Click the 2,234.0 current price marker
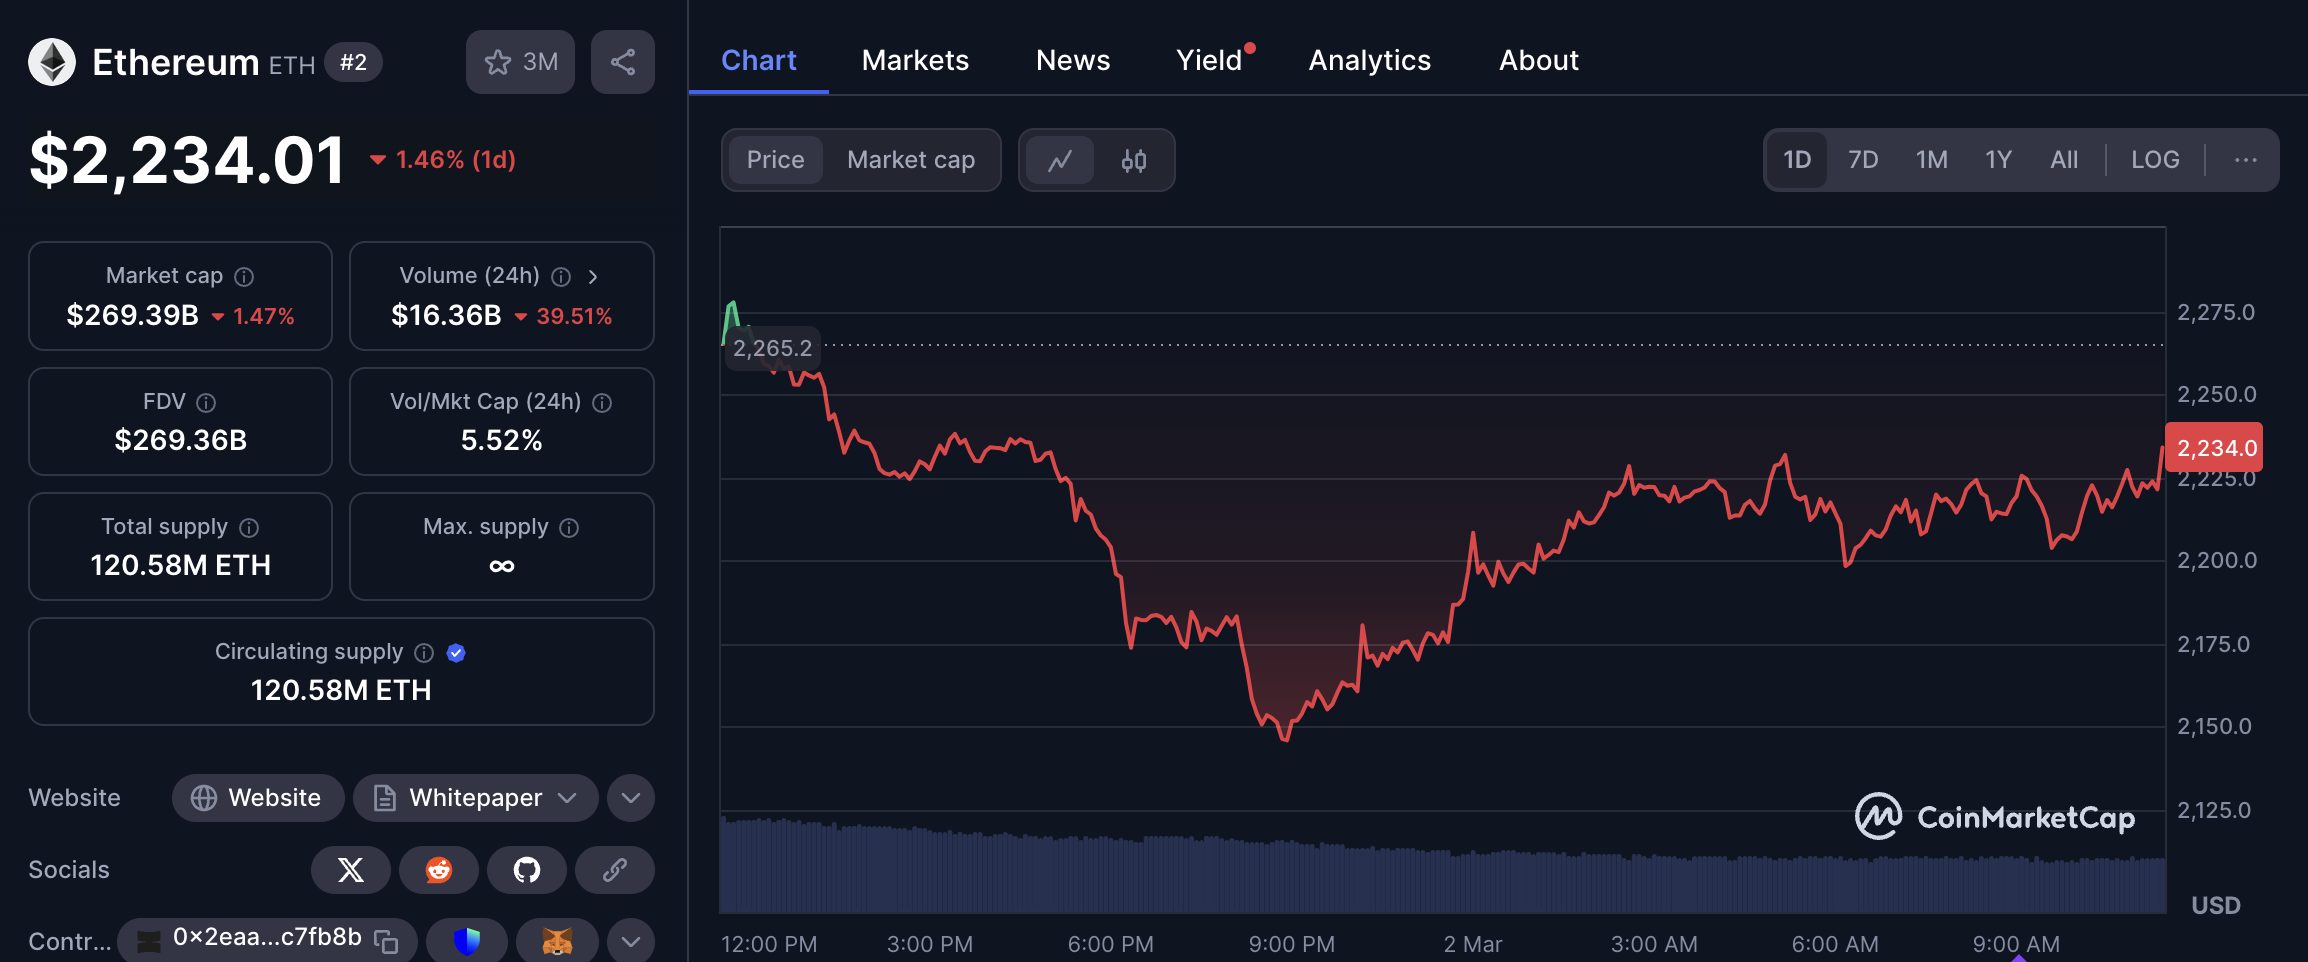Image resolution: width=2308 pixels, height=962 pixels. tap(2214, 447)
